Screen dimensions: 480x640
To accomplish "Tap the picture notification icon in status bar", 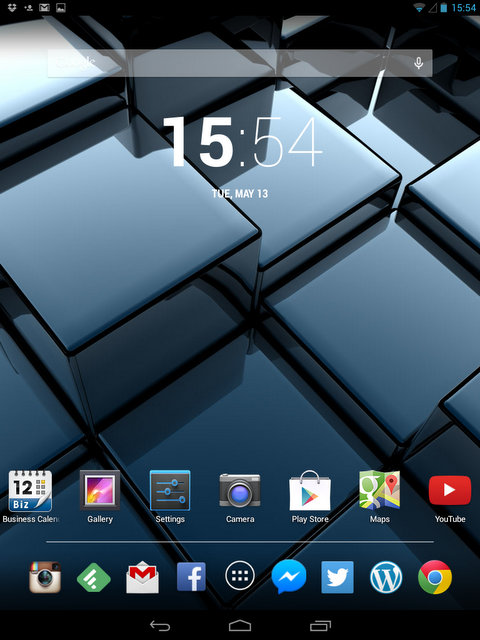I will click(61, 8).
